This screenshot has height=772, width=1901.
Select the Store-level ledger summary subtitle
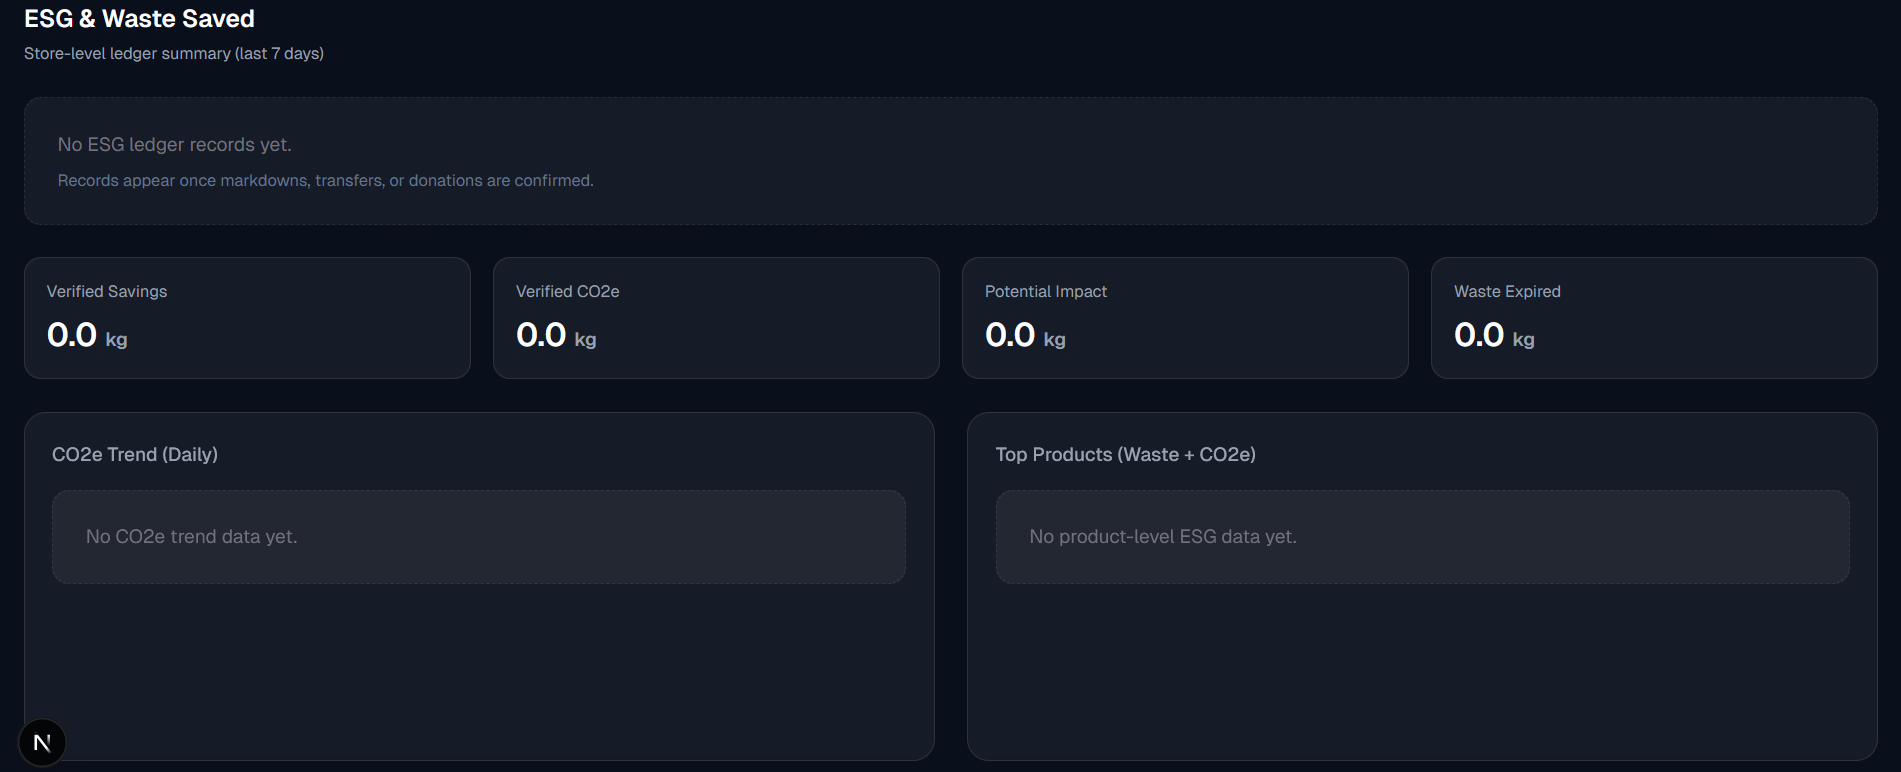[x=174, y=53]
